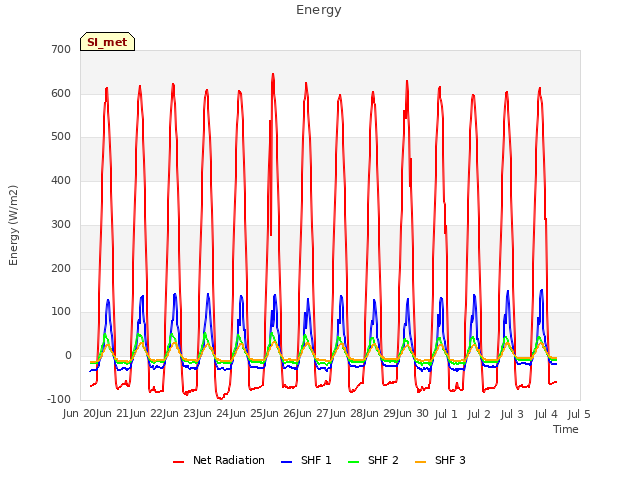Viewport: 640px width, 480px height.
Task: Click the green SHF 2 legend swatch
Action: 353,462
